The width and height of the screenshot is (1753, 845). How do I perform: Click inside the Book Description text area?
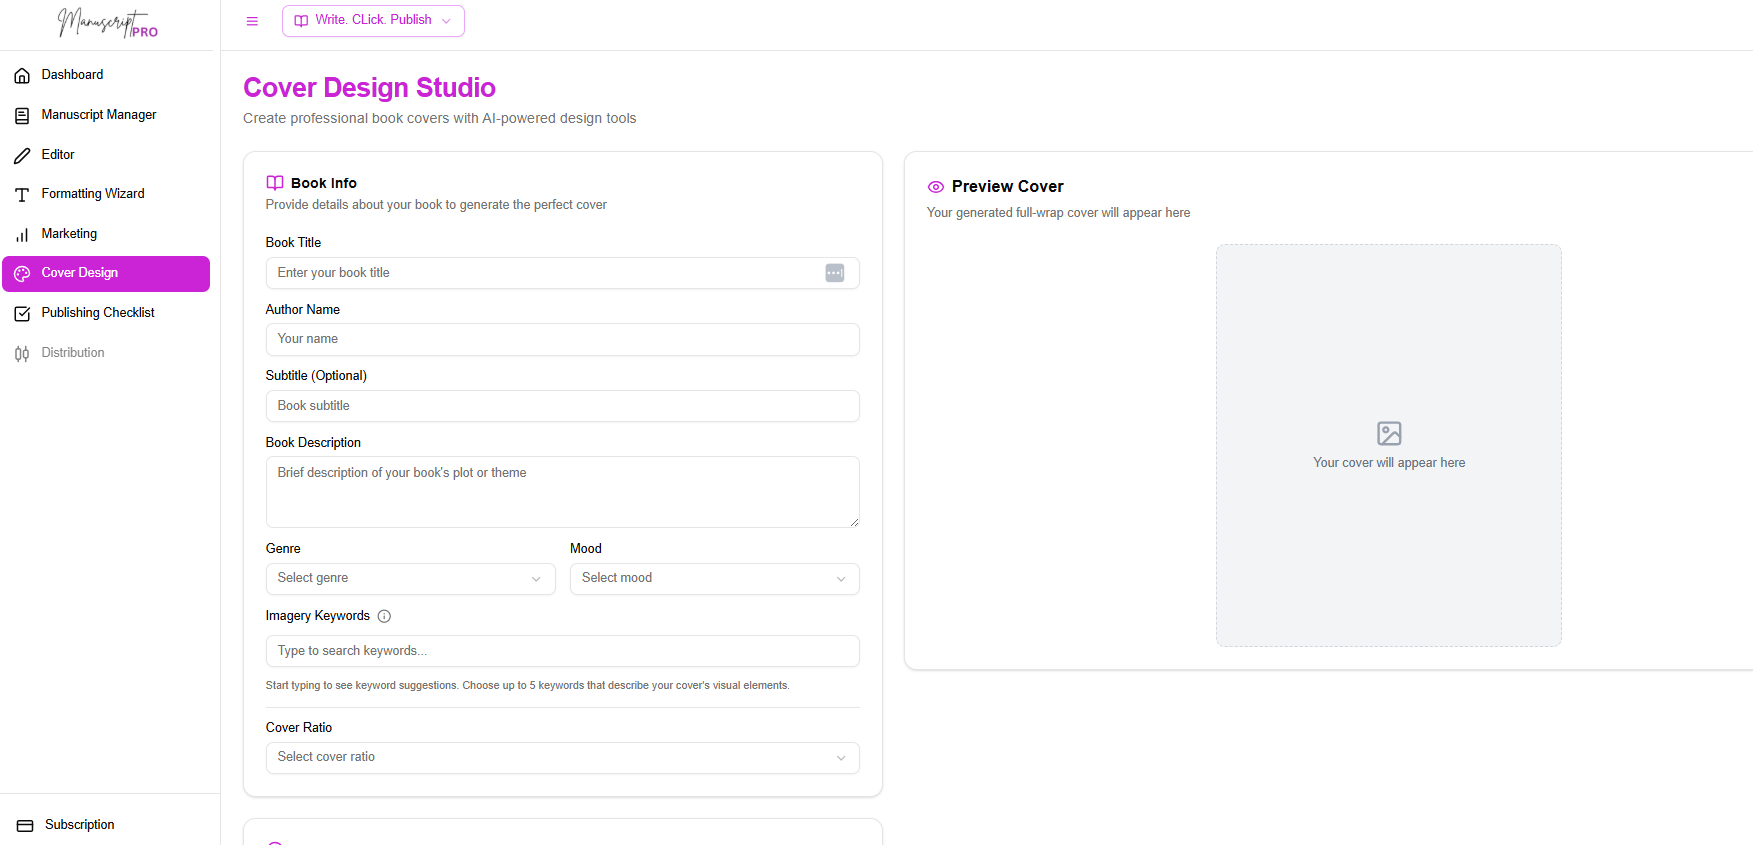[562, 491]
